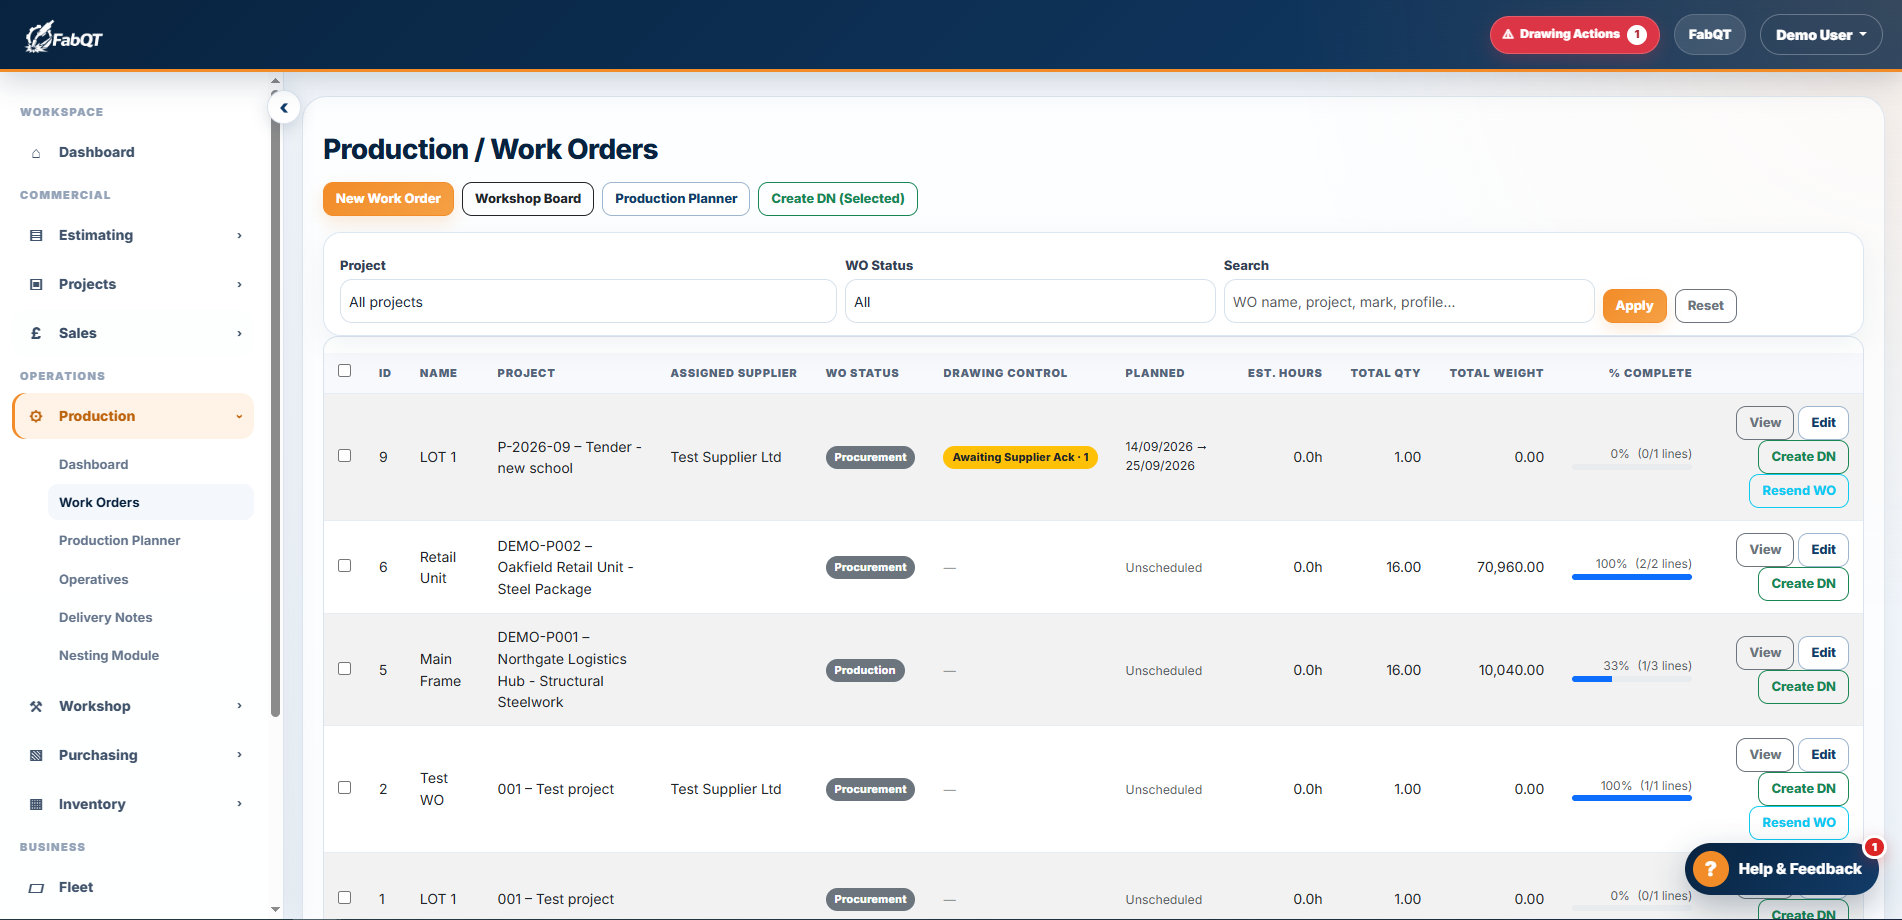Click the Awaiting Supplier Ack badge
The width and height of the screenshot is (1902, 920).
tap(1020, 458)
